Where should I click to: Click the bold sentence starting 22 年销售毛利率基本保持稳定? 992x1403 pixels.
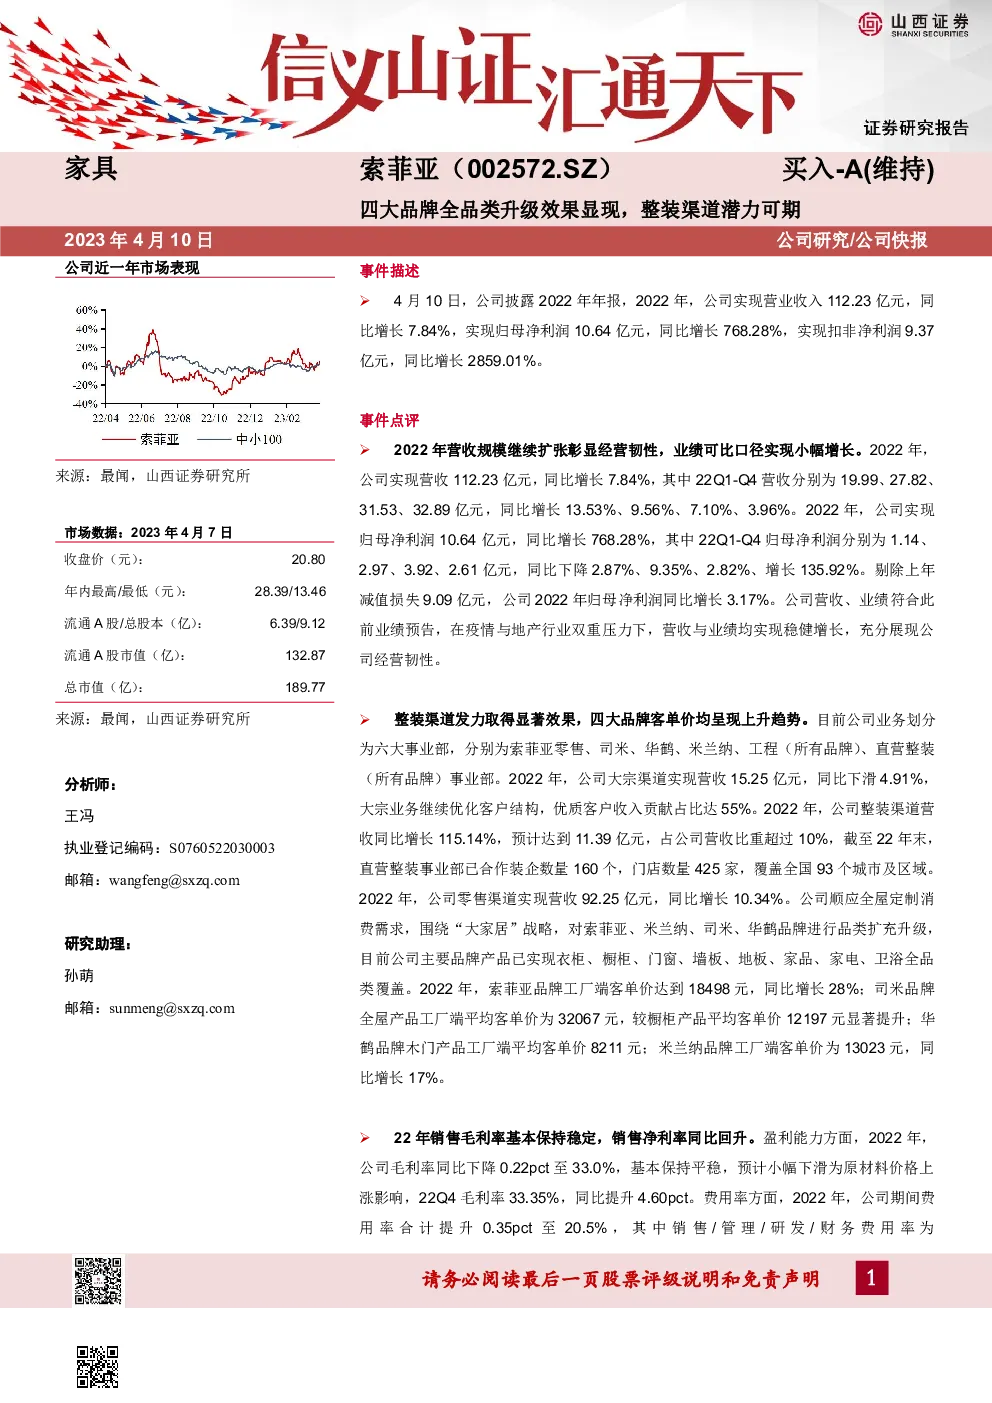(576, 1138)
